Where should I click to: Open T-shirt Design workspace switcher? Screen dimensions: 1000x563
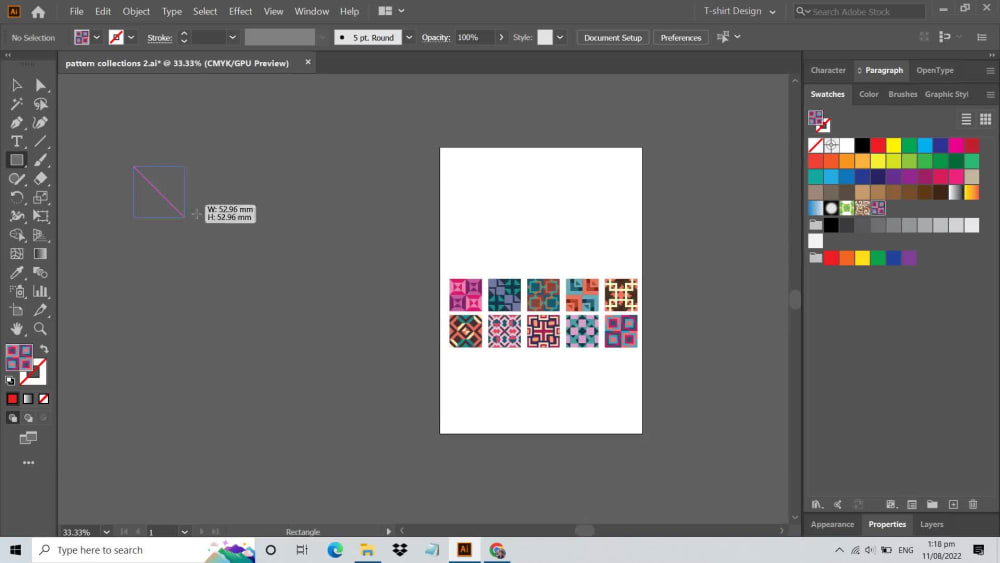(739, 11)
